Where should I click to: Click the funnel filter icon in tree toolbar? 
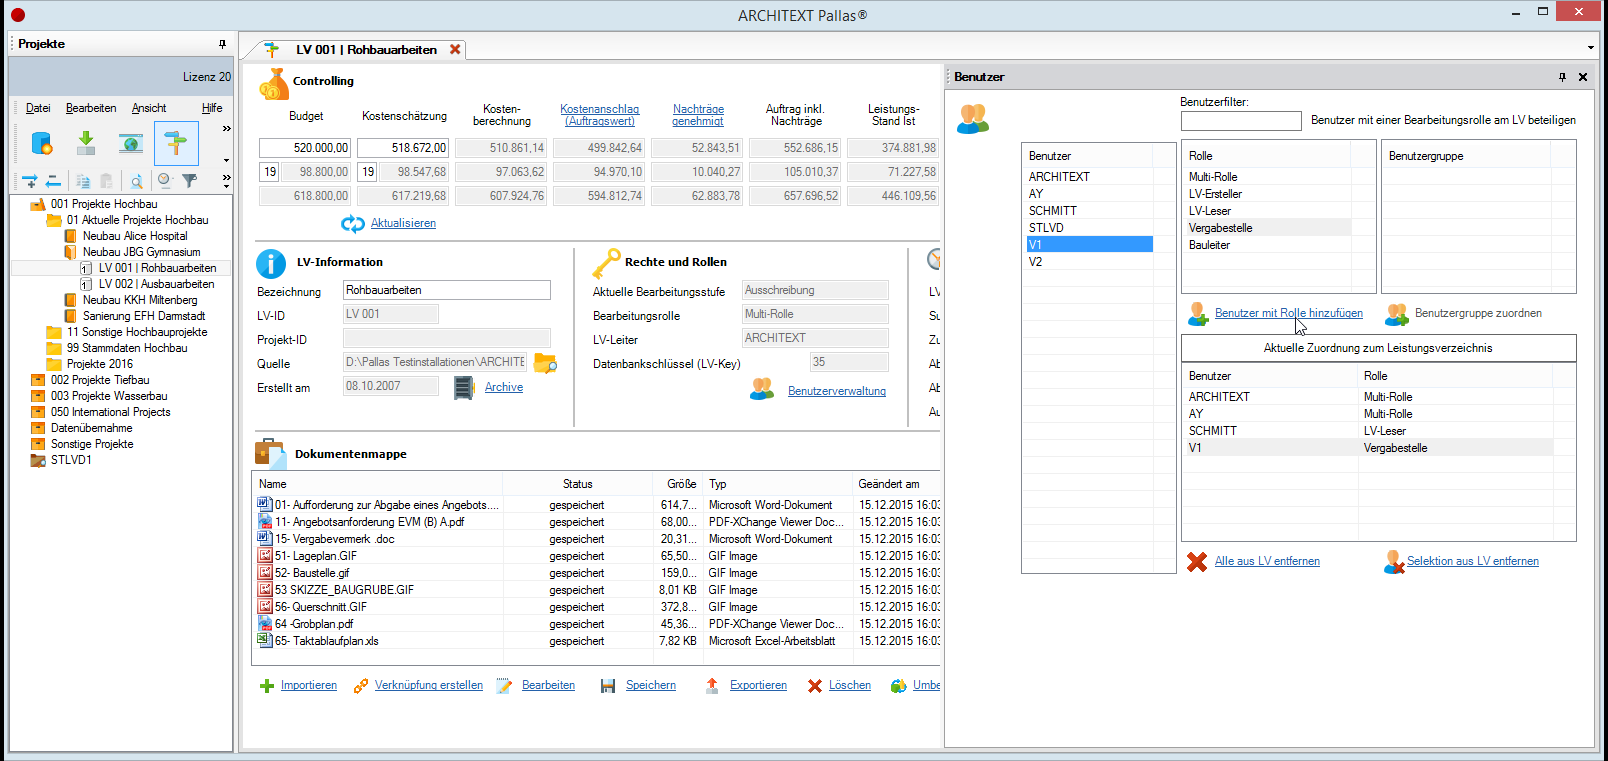point(189,181)
